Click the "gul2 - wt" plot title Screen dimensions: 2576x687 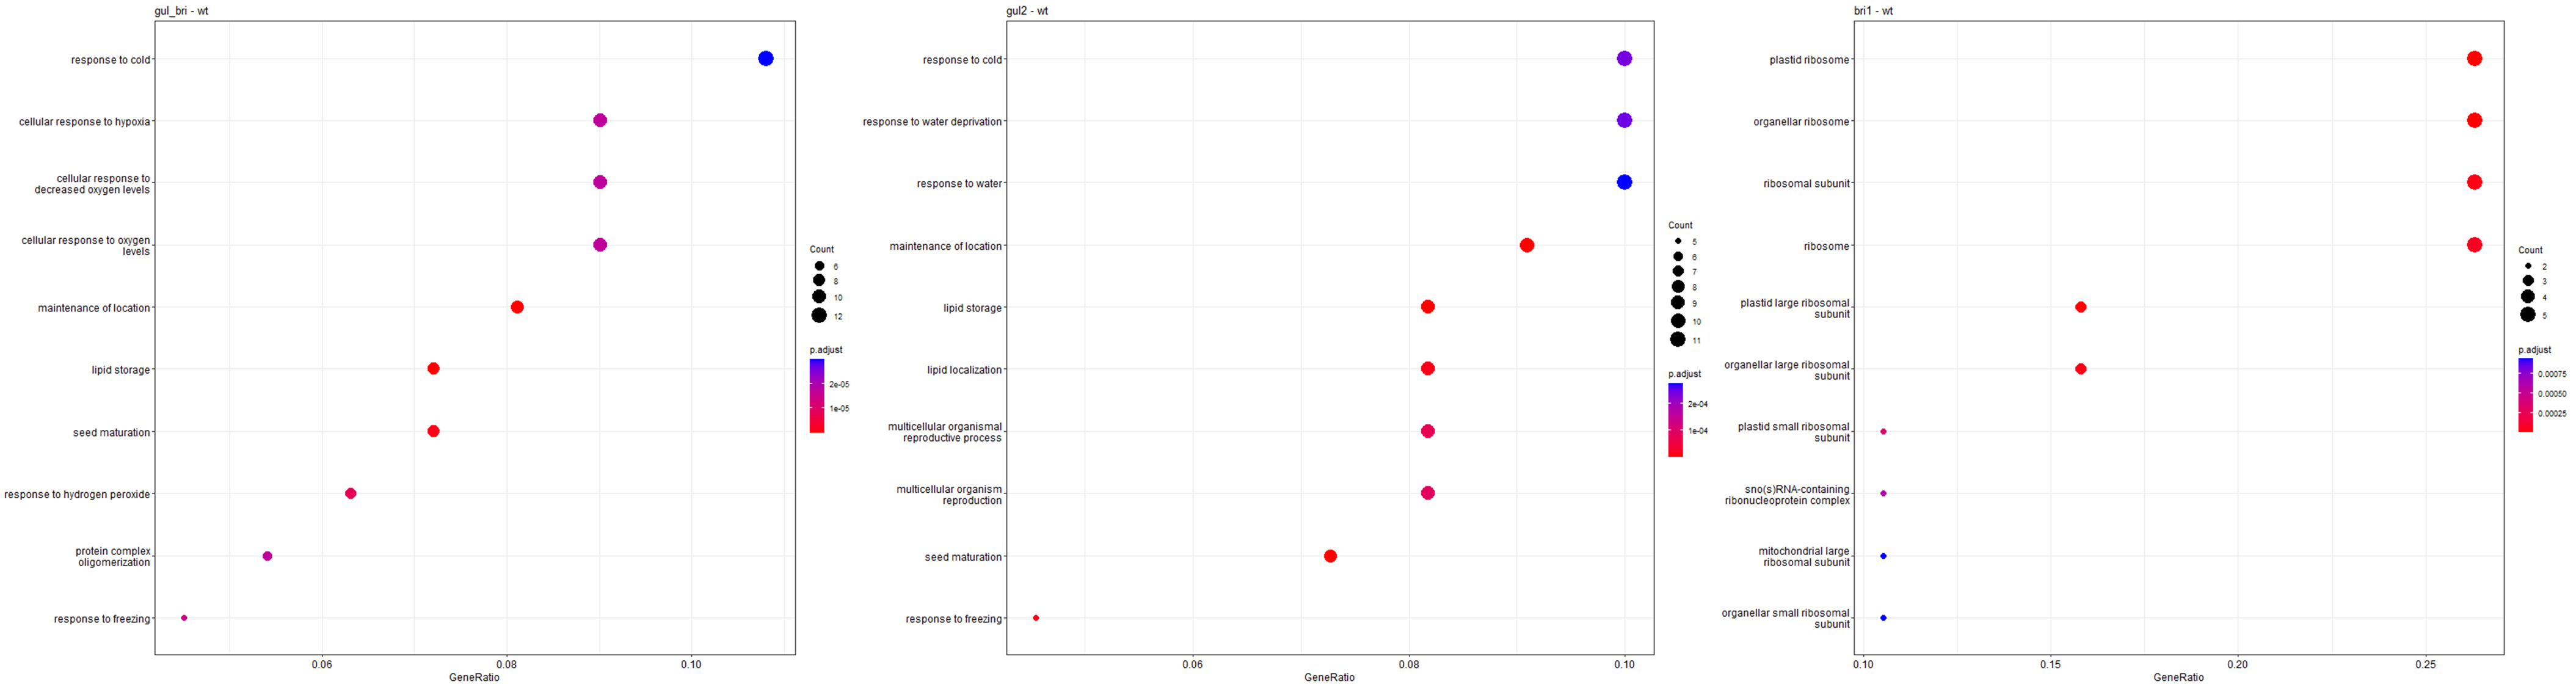tap(1027, 11)
